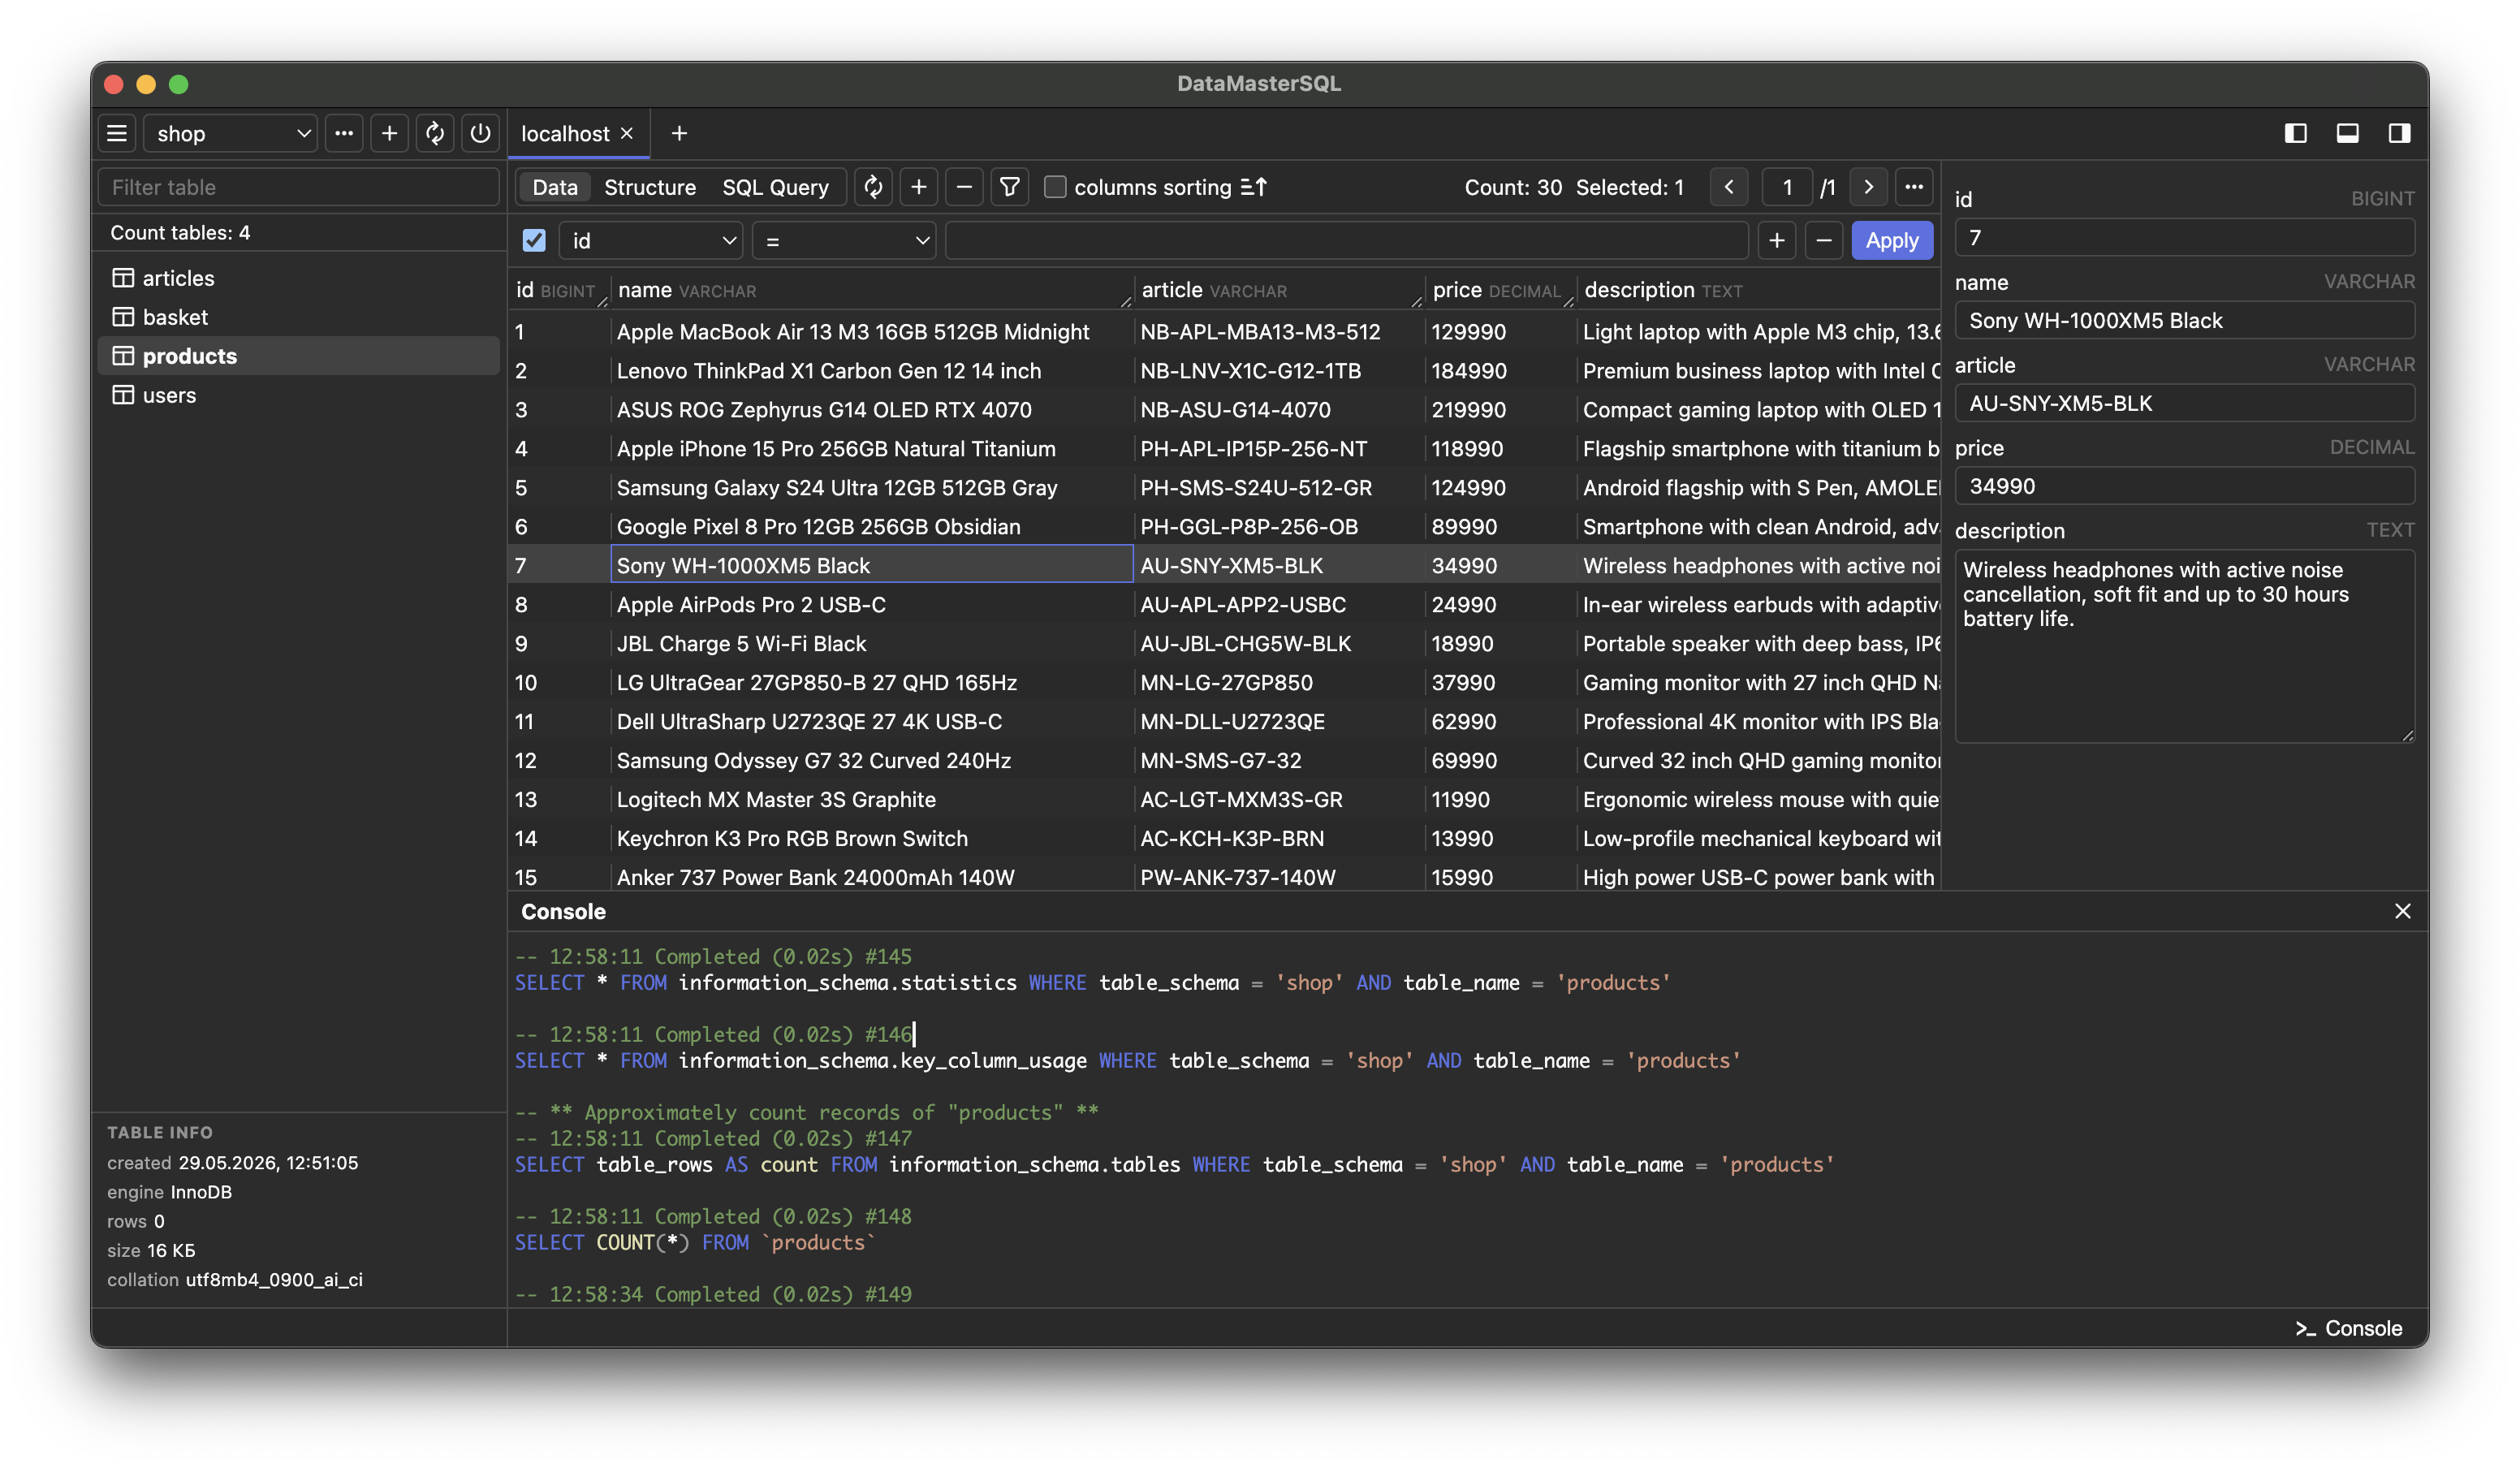Screen dimensions: 2520x1468
Task: Toggle right details panel layout
Action: pos(2399,133)
